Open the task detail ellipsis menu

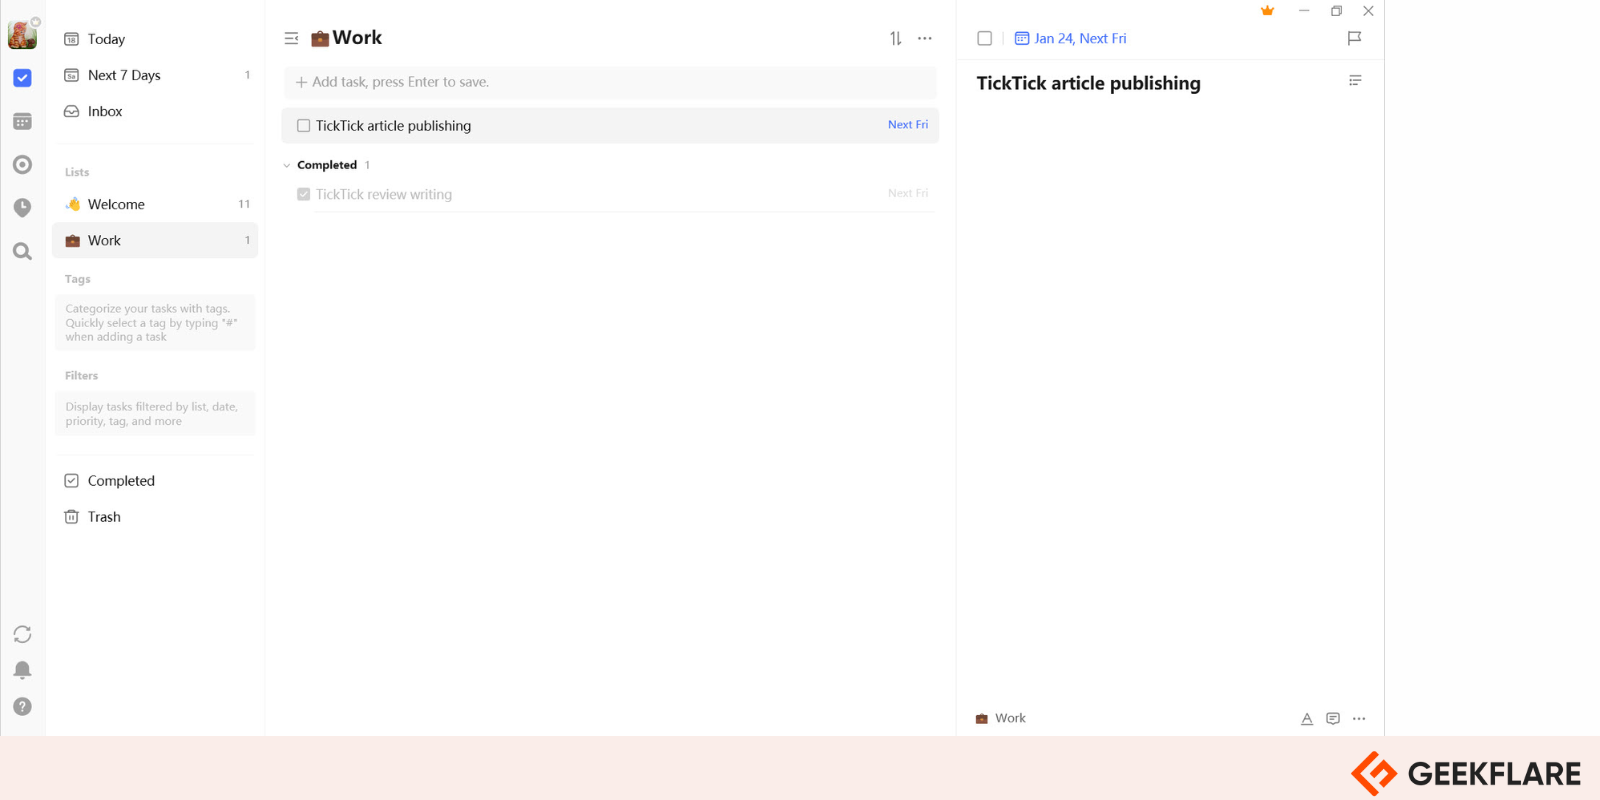1359,718
